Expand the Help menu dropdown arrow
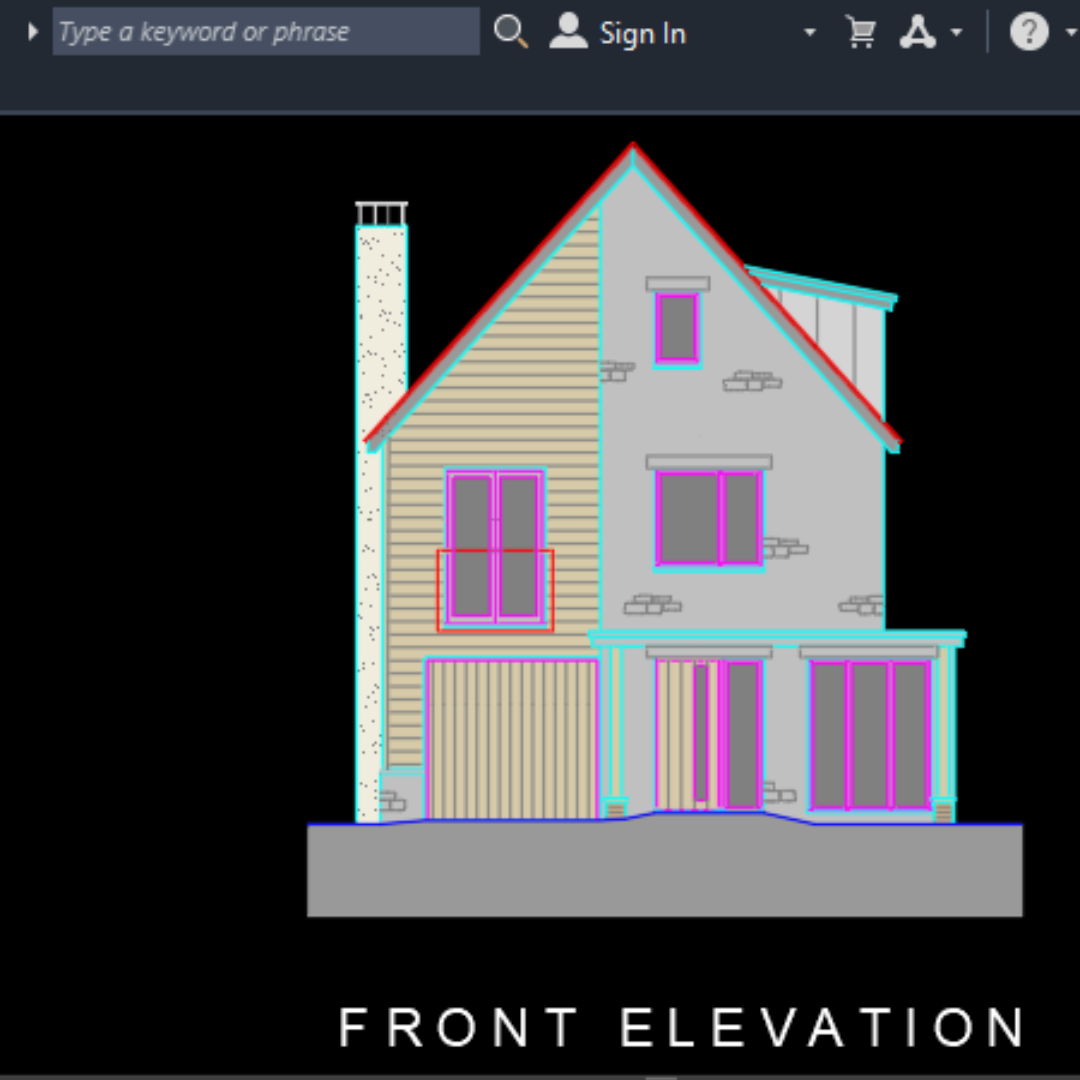Viewport: 1080px width, 1080px height. coord(1071,33)
